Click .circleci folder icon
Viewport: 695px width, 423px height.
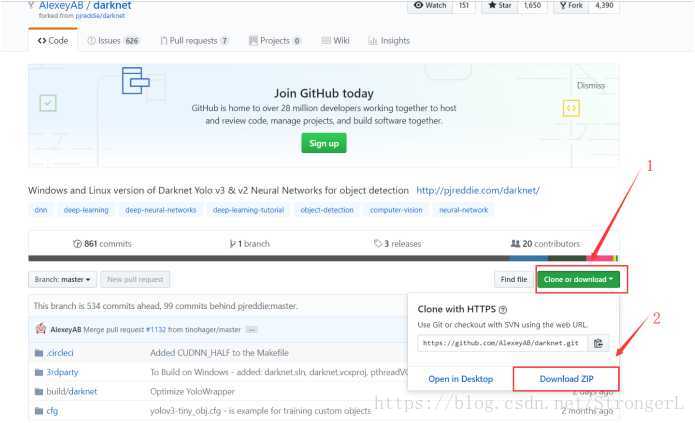coord(39,353)
